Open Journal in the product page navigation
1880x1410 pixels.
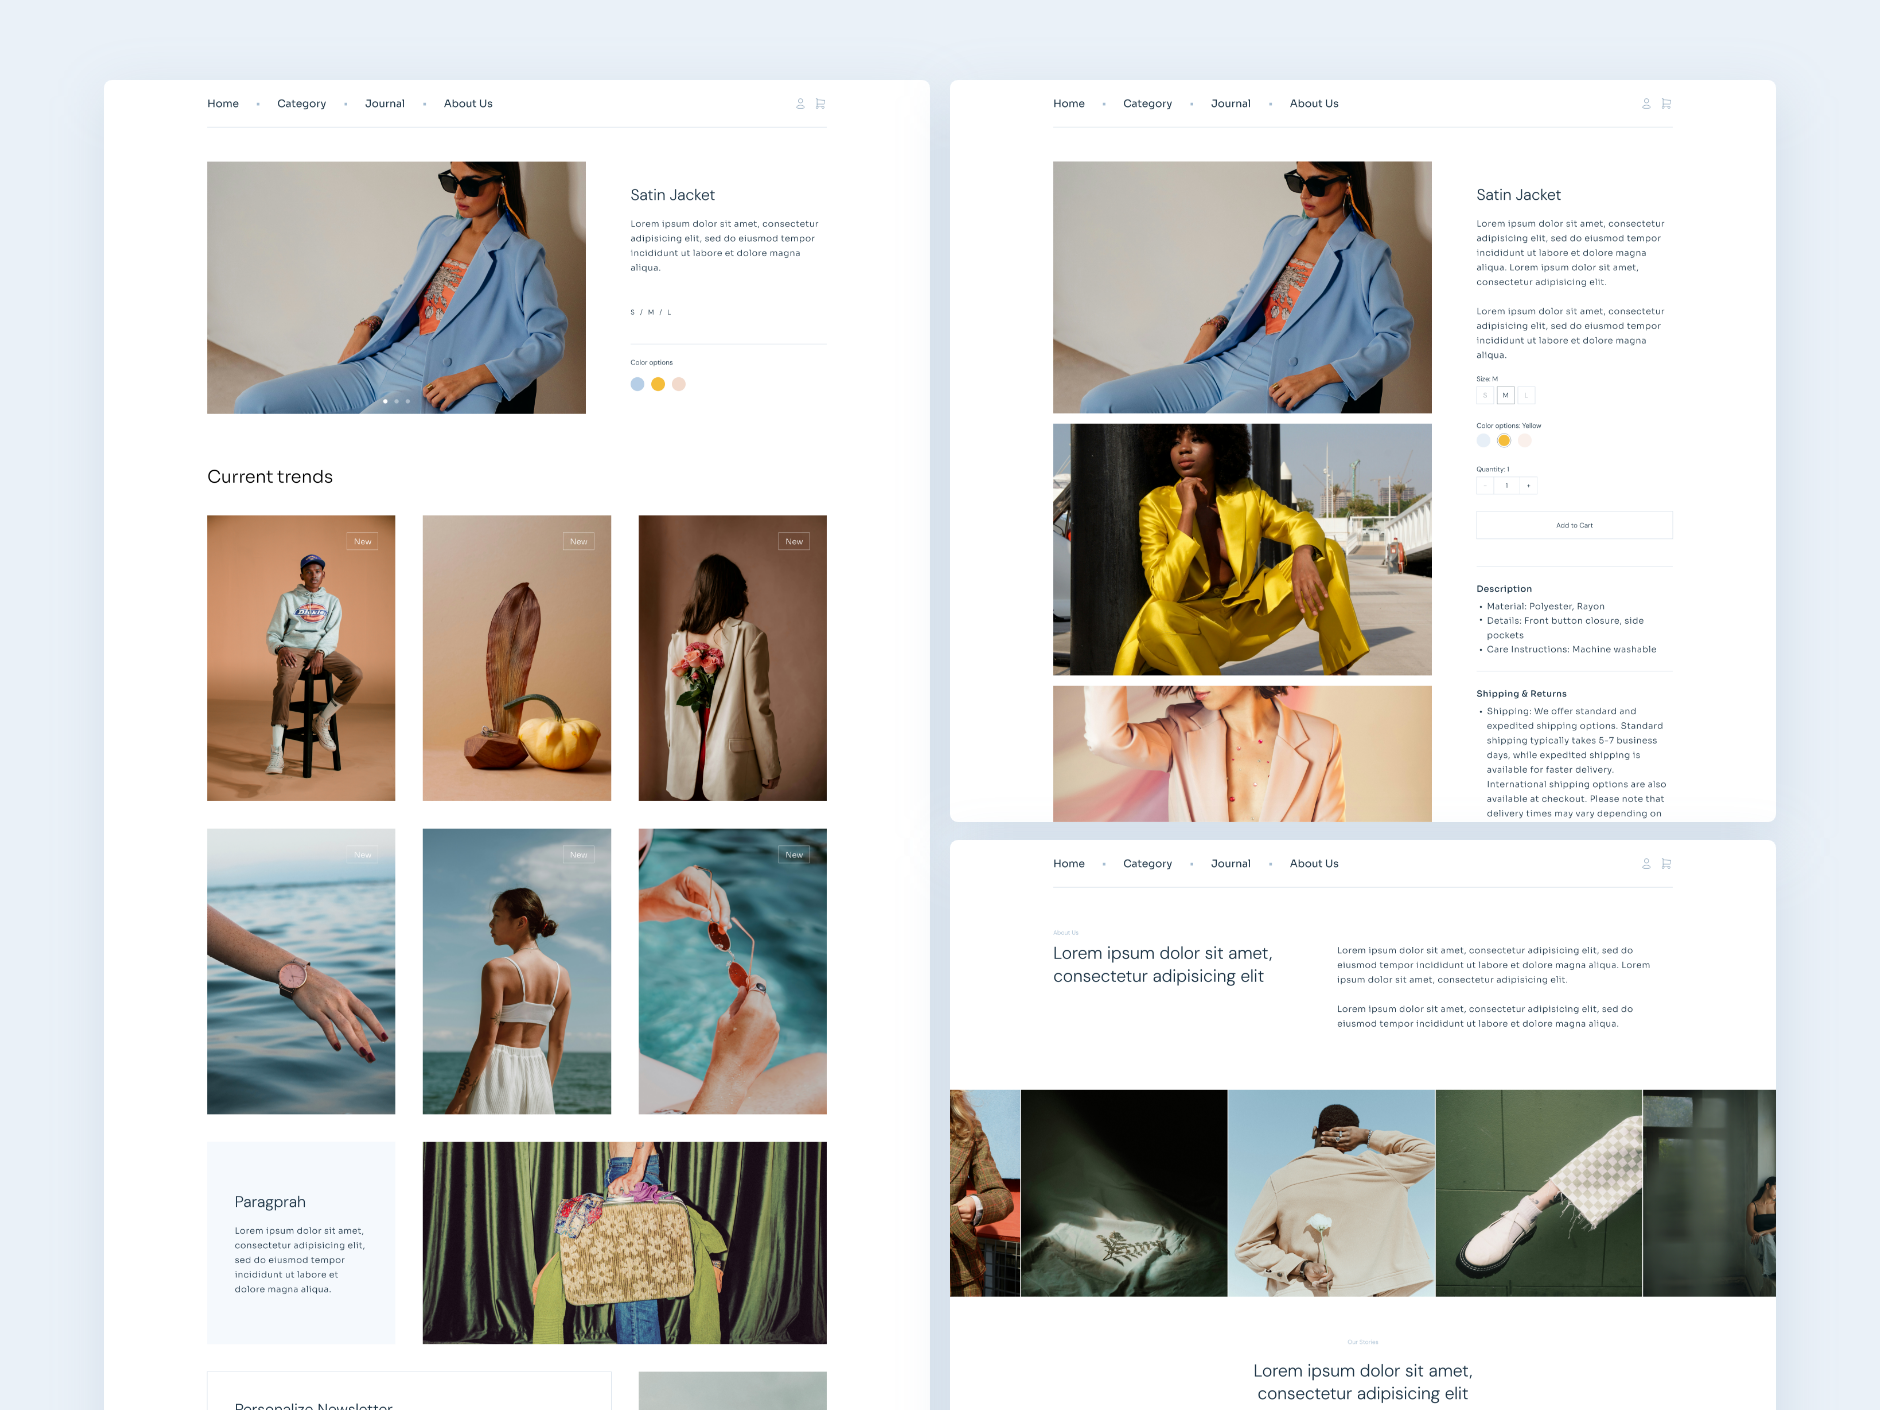coord(1230,104)
